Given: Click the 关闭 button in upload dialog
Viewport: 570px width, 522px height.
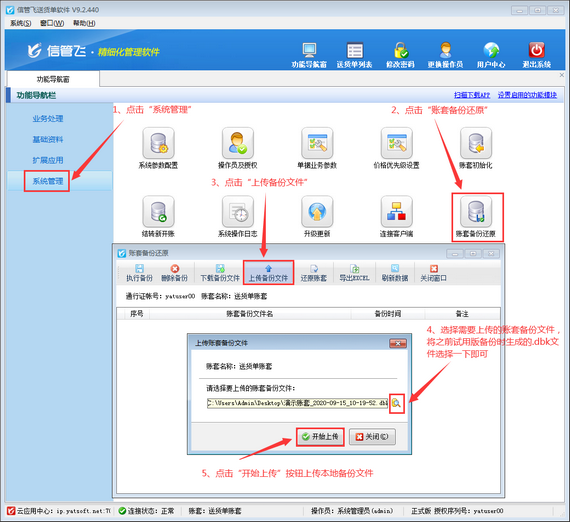Looking at the screenshot, I should (x=372, y=437).
